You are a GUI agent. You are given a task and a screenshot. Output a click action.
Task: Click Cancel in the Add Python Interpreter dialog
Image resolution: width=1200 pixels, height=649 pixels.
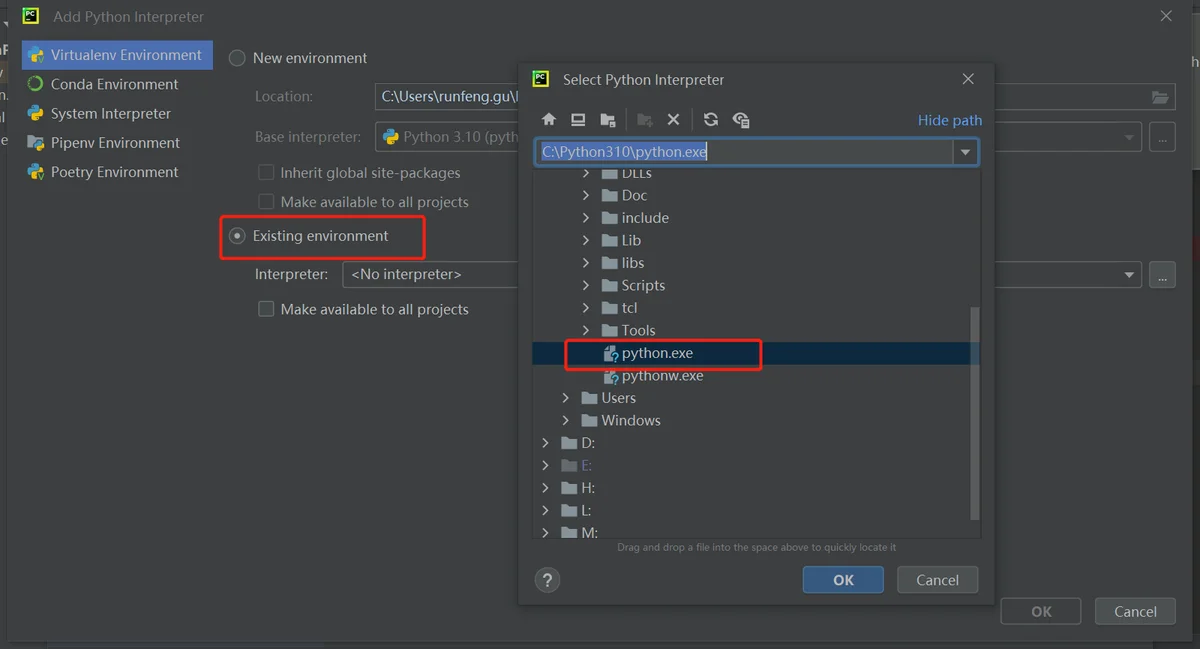(1135, 612)
